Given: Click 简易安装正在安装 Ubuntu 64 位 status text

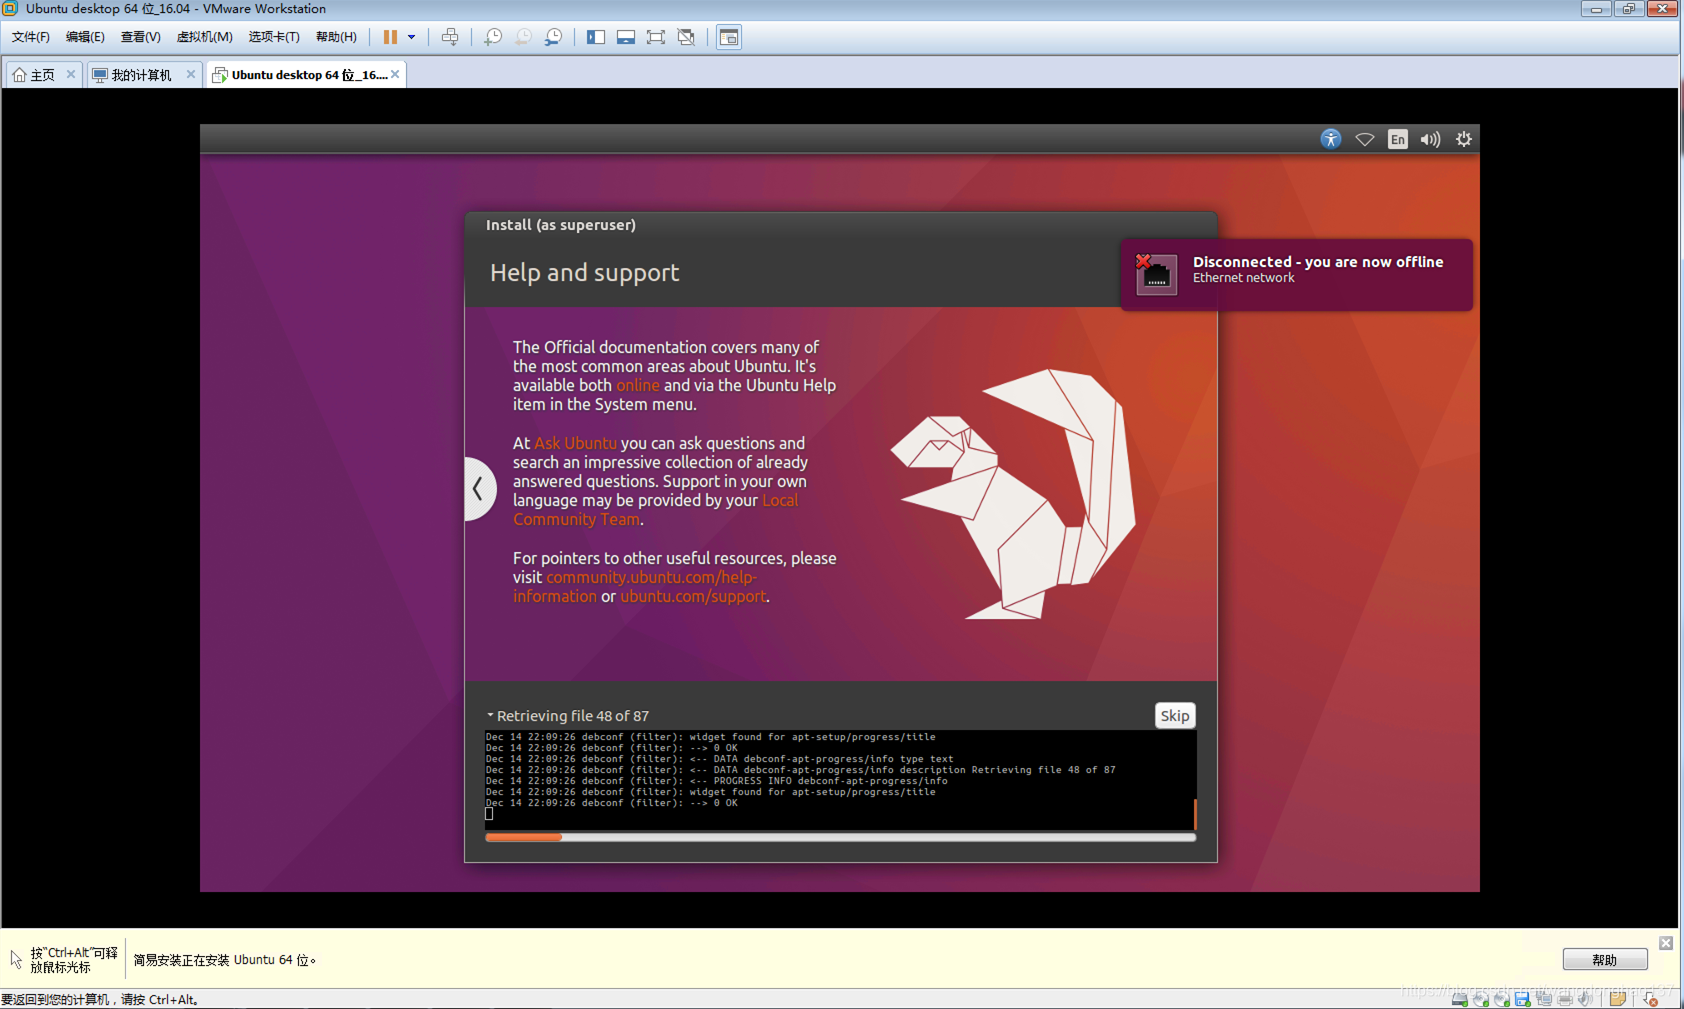Looking at the screenshot, I should point(225,960).
